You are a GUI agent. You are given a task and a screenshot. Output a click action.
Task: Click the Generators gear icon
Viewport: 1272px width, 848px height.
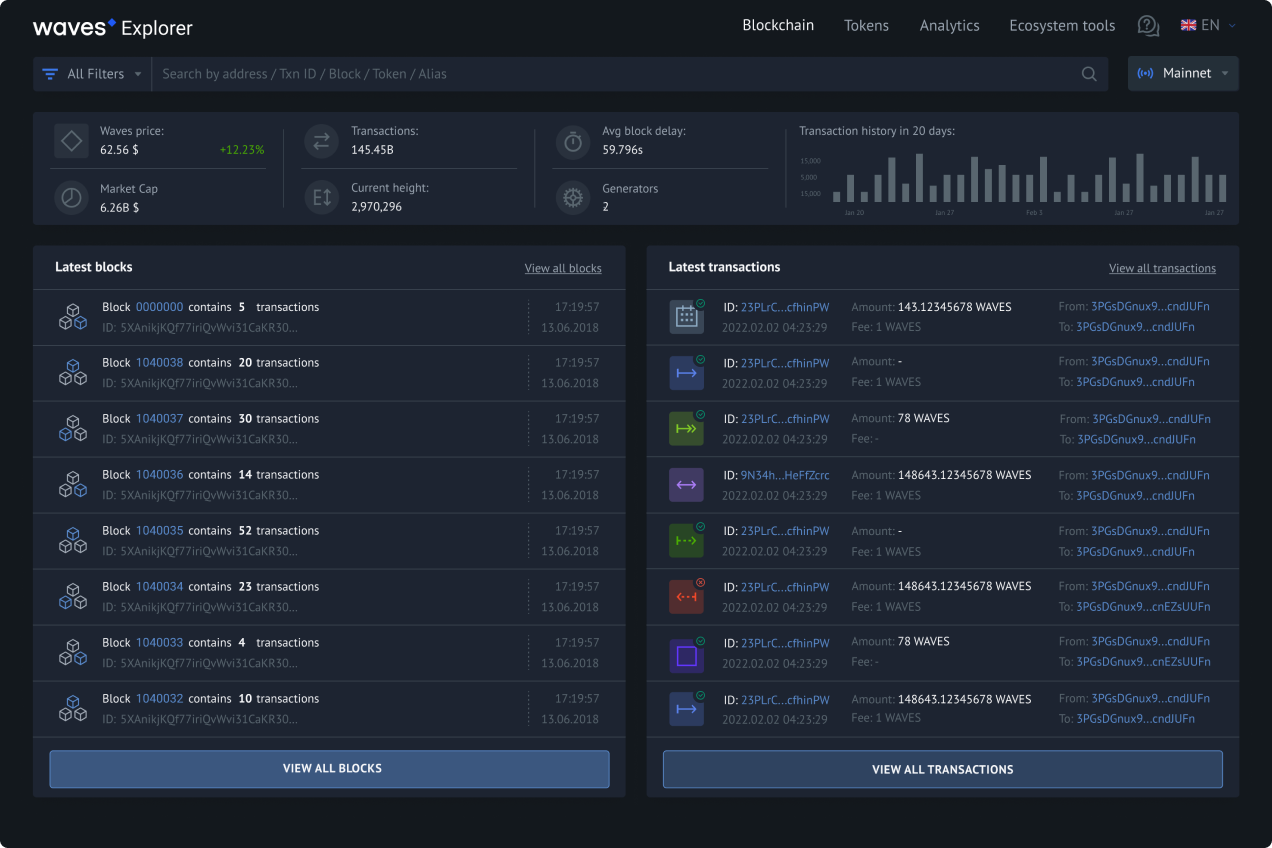point(573,197)
